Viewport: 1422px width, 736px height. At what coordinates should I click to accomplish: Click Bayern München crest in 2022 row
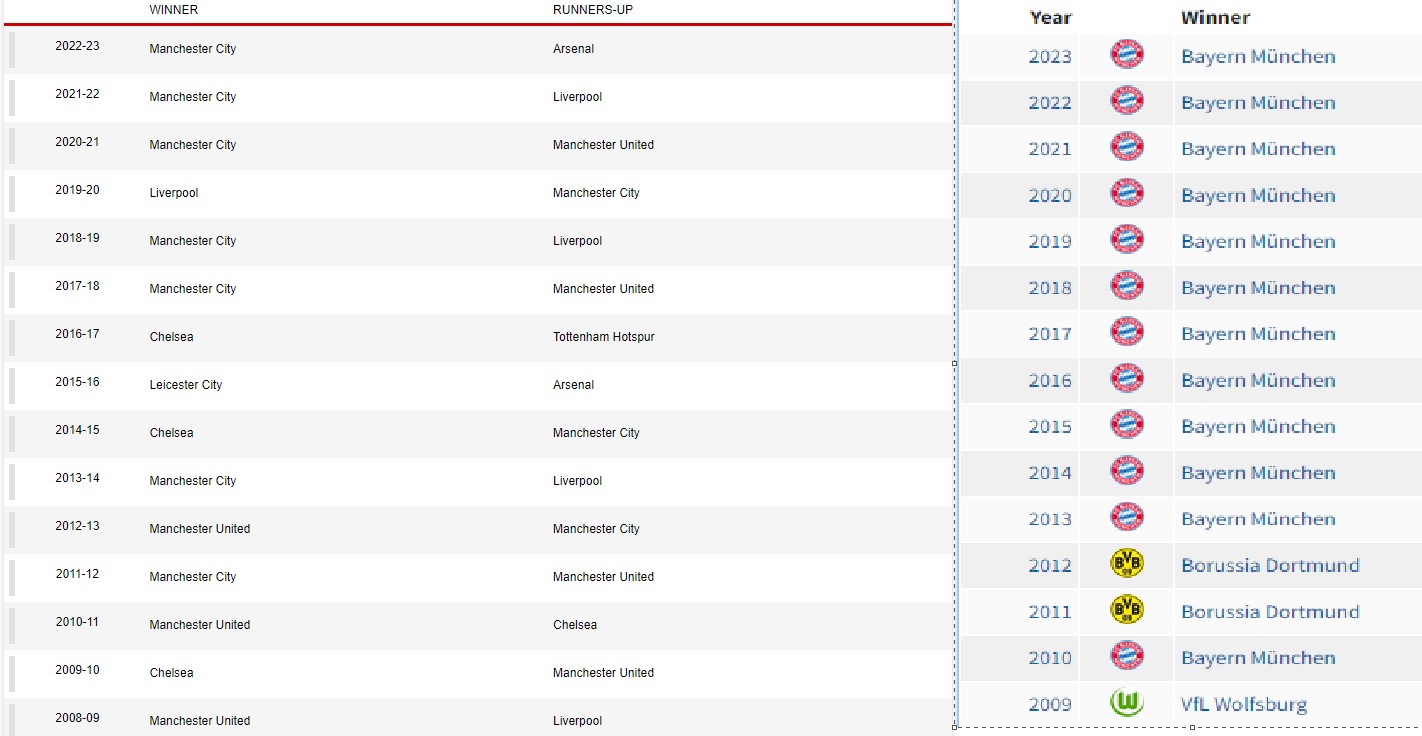click(x=1126, y=101)
